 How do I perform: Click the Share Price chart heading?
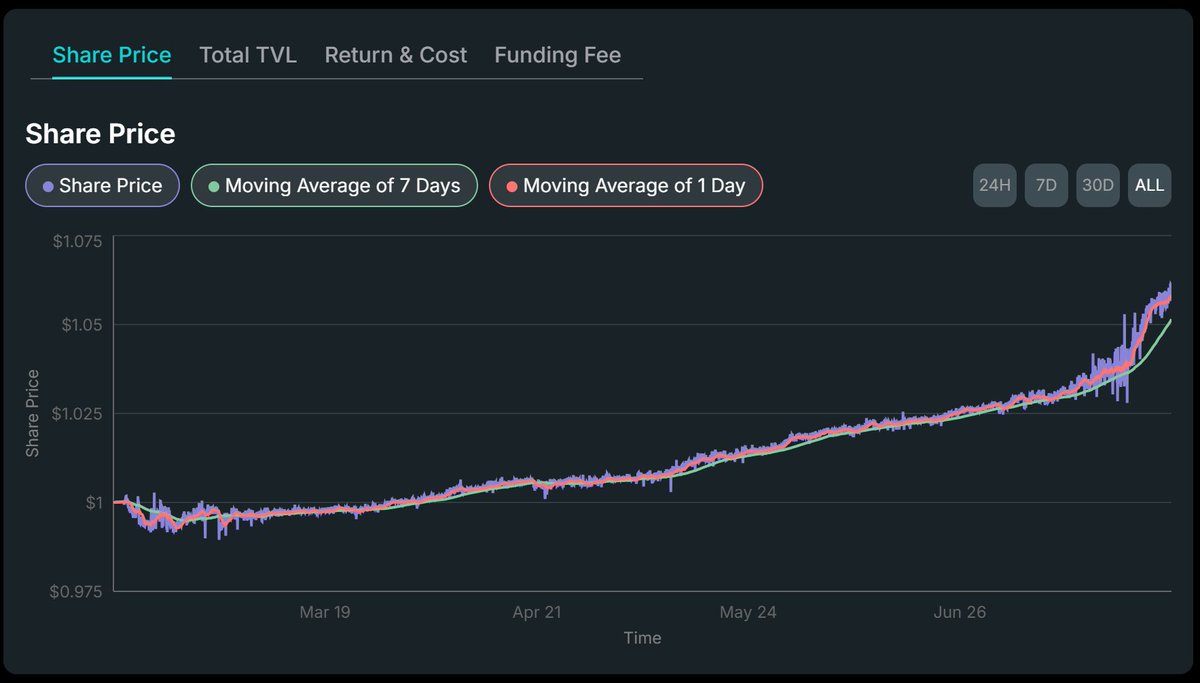click(100, 134)
